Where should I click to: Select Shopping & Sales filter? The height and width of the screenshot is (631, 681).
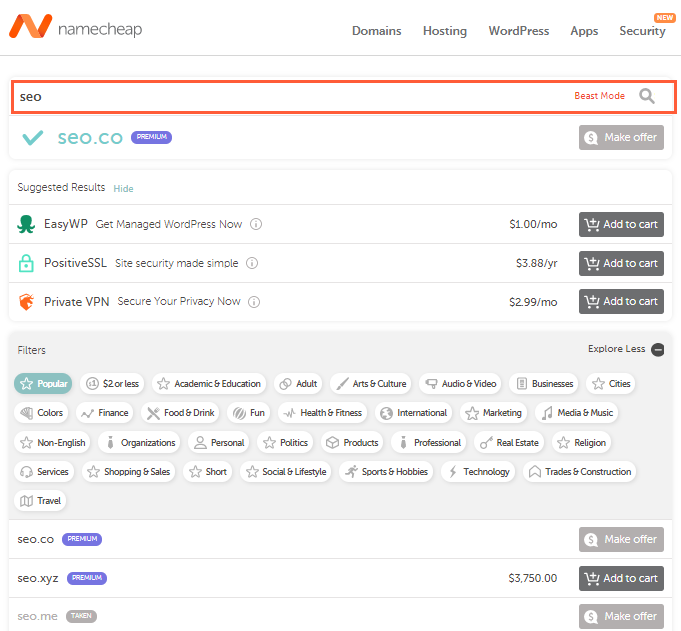pos(129,472)
